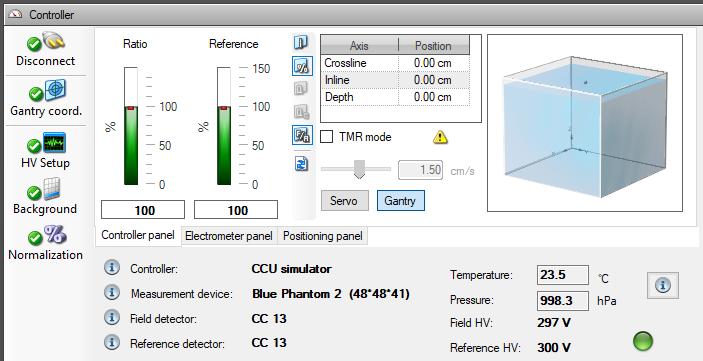Enable the TMR mode checkbox

click(x=326, y=137)
